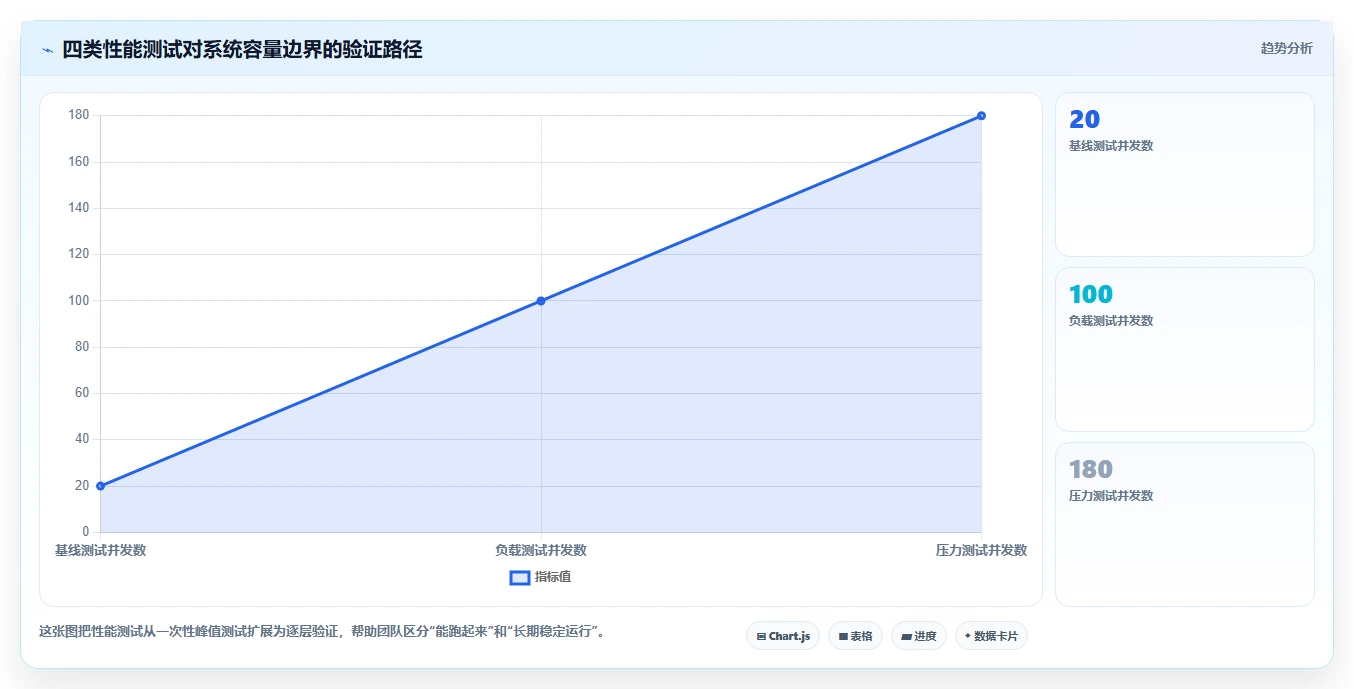This screenshot has width=1354, height=689.
Task: Click the y-axis tick label 140
Action: click(78, 208)
